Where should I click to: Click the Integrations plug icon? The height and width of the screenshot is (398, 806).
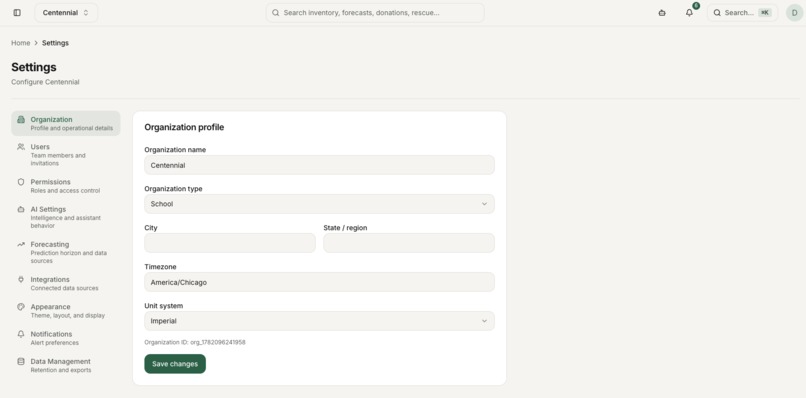[x=21, y=280]
